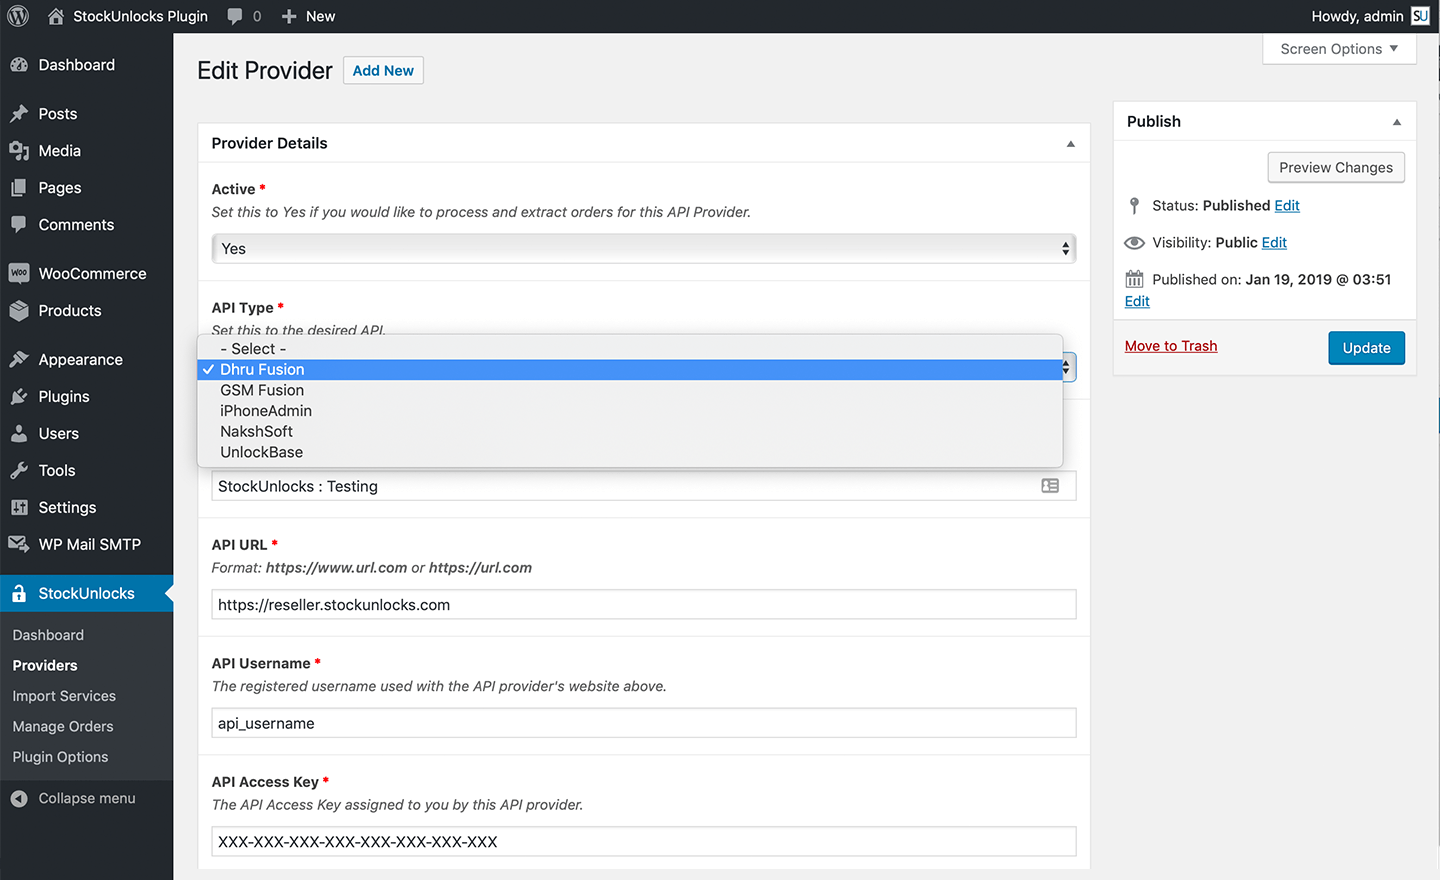
Task: Open the Active Yes dropdown
Action: pos(643,249)
